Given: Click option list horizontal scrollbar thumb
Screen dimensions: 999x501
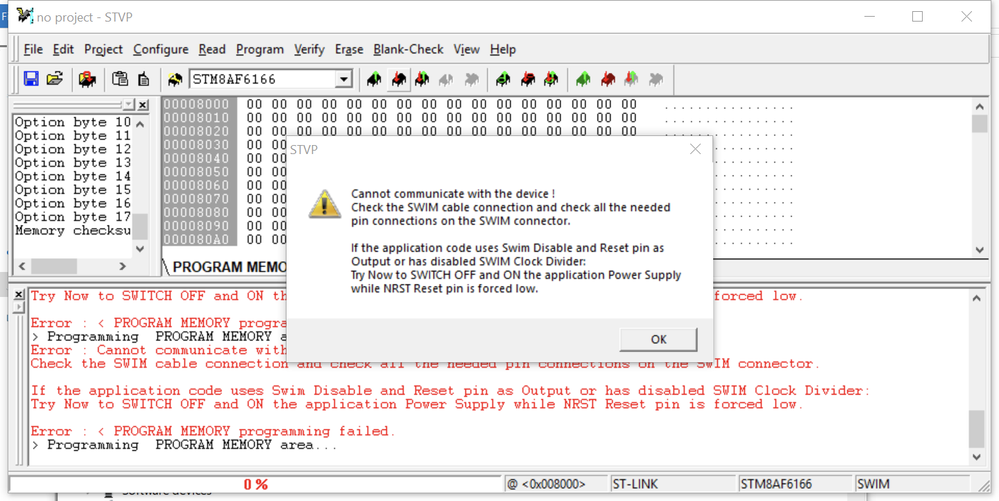Looking at the screenshot, I should [x=54, y=266].
